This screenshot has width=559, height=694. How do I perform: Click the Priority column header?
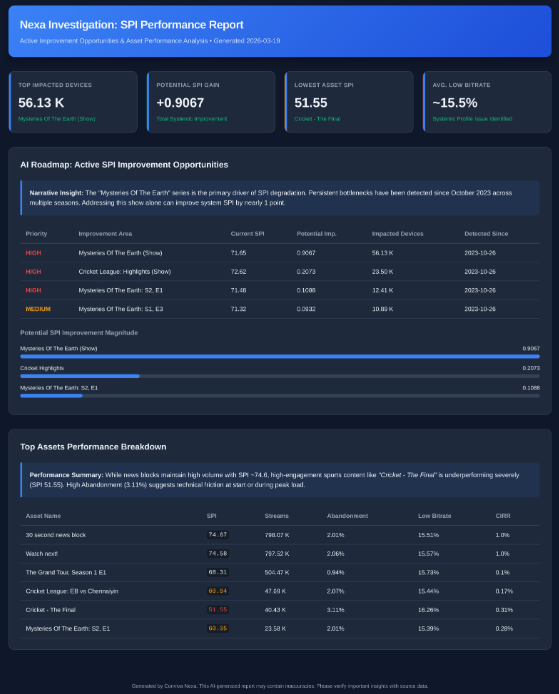pos(36,234)
